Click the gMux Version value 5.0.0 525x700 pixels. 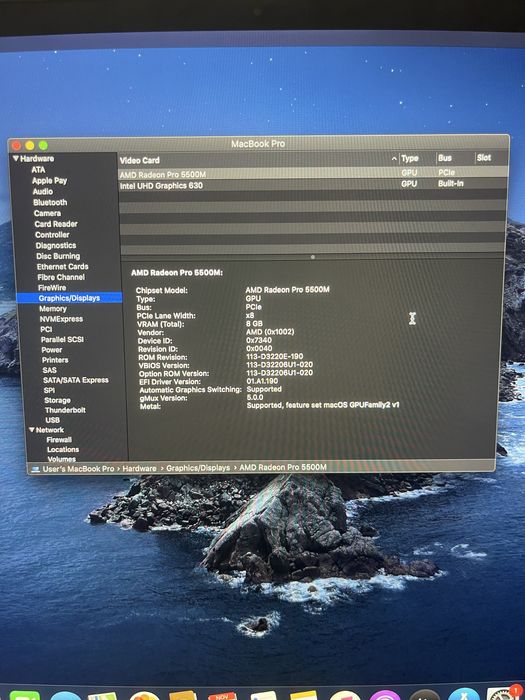click(x=255, y=397)
